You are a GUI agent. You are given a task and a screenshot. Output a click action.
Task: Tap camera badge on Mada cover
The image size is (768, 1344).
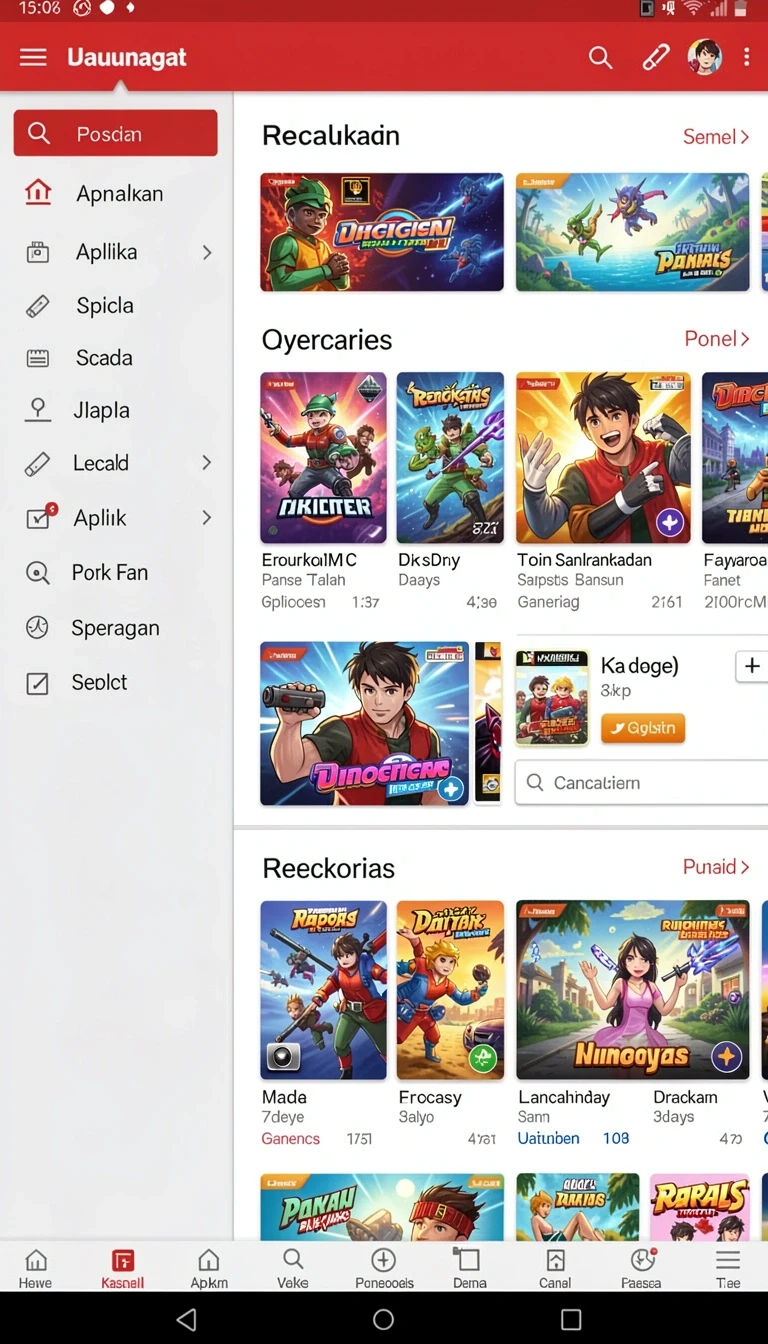pos(281,1057)
